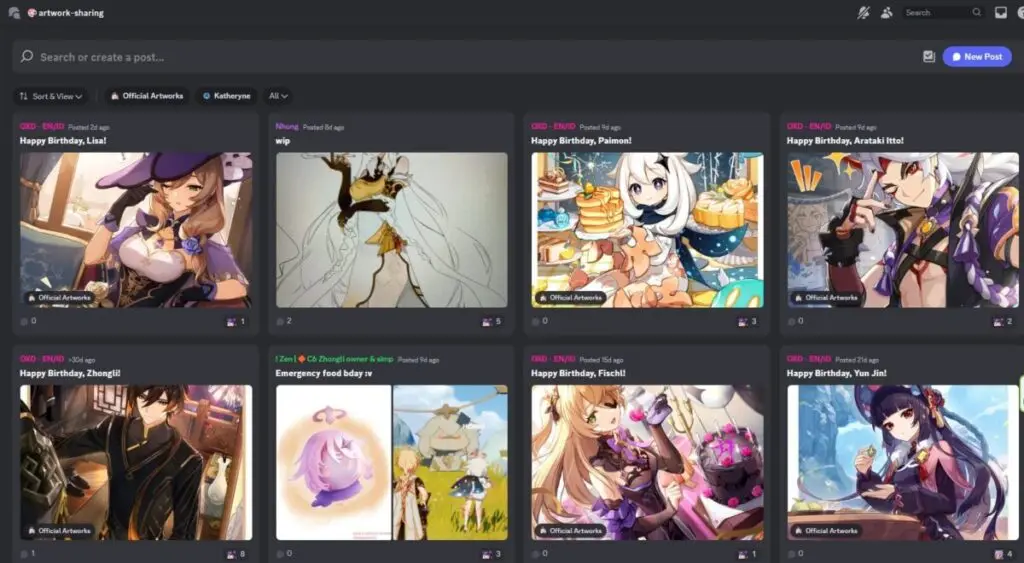Click the notification settings bell icon
Screen dimensions: 1024x563
pos(864,13)
